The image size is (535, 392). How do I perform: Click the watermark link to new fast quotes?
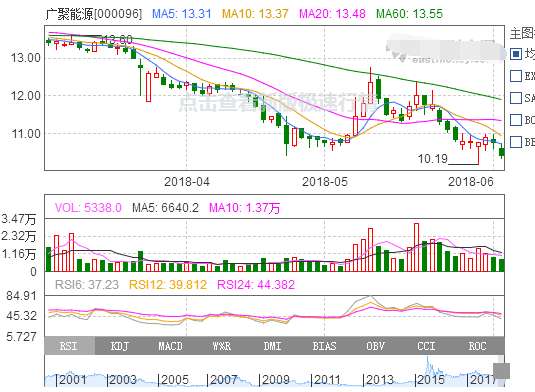point(278,102)
